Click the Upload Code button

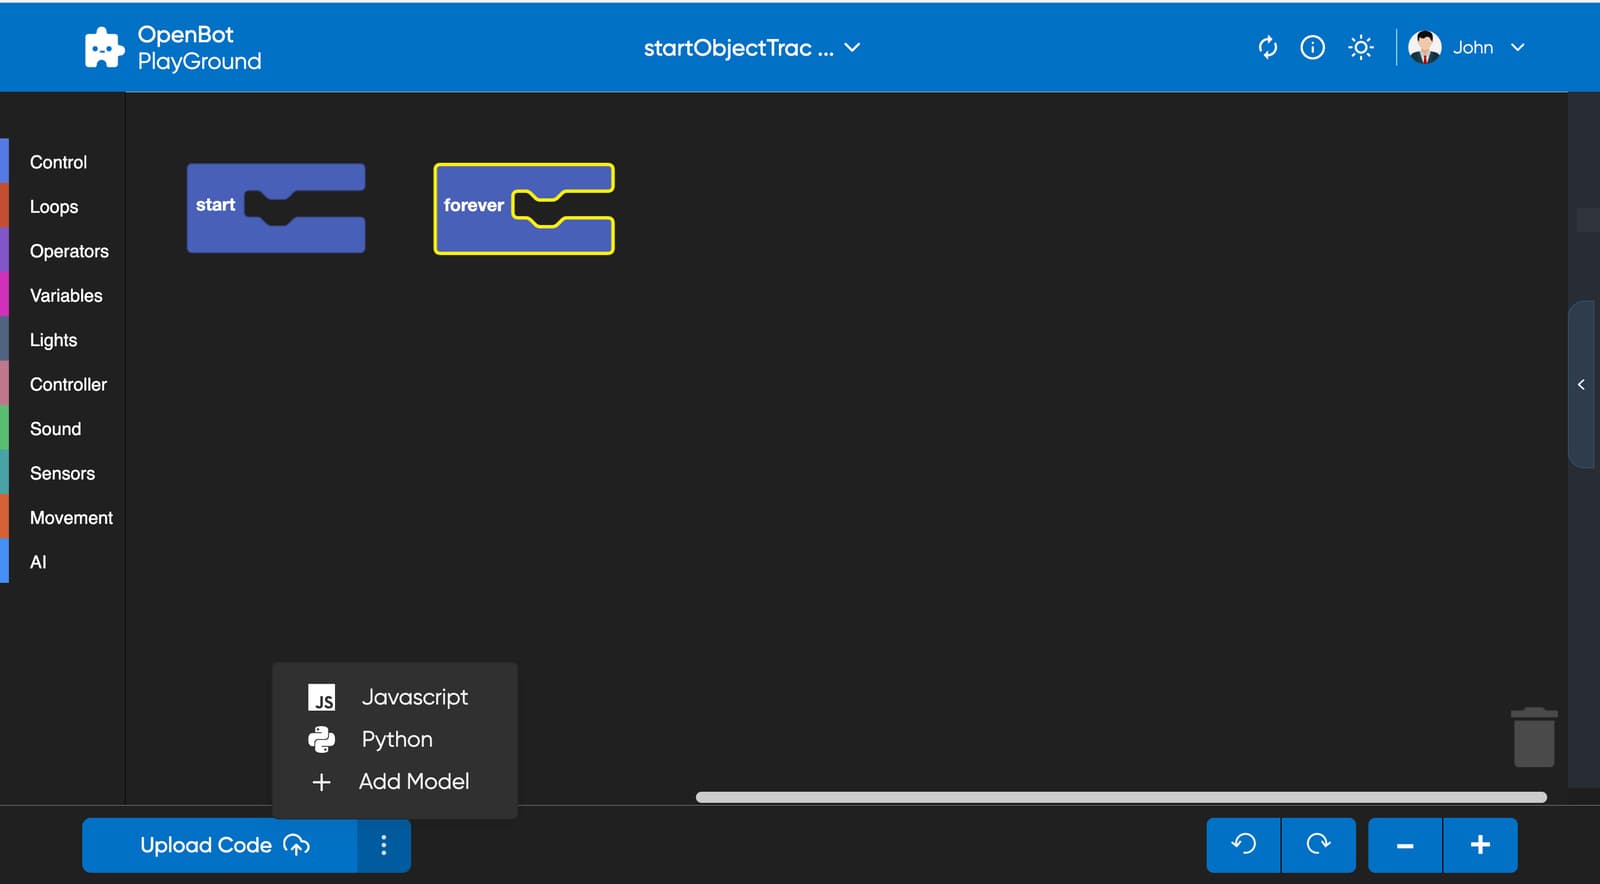[x=220, y=845]
